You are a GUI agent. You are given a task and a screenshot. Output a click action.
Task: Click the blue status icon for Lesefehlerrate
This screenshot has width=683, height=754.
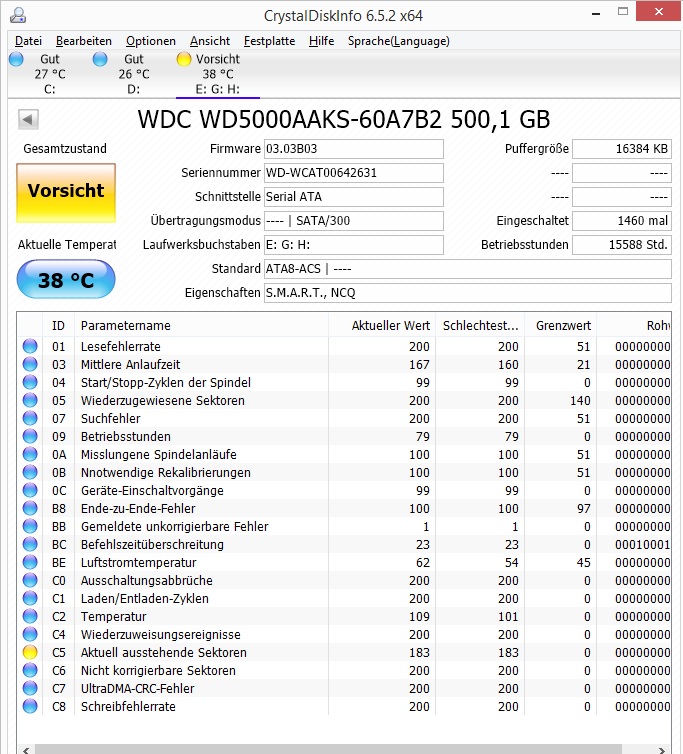(x=30, y=346)
